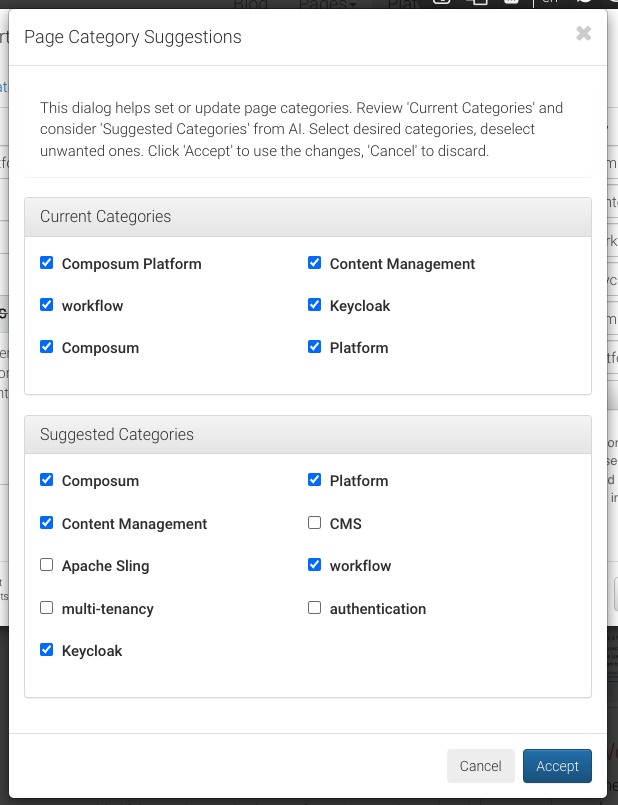
Task: Uncheck Keycloak under Suggested Categories
Action: (47, 650)
